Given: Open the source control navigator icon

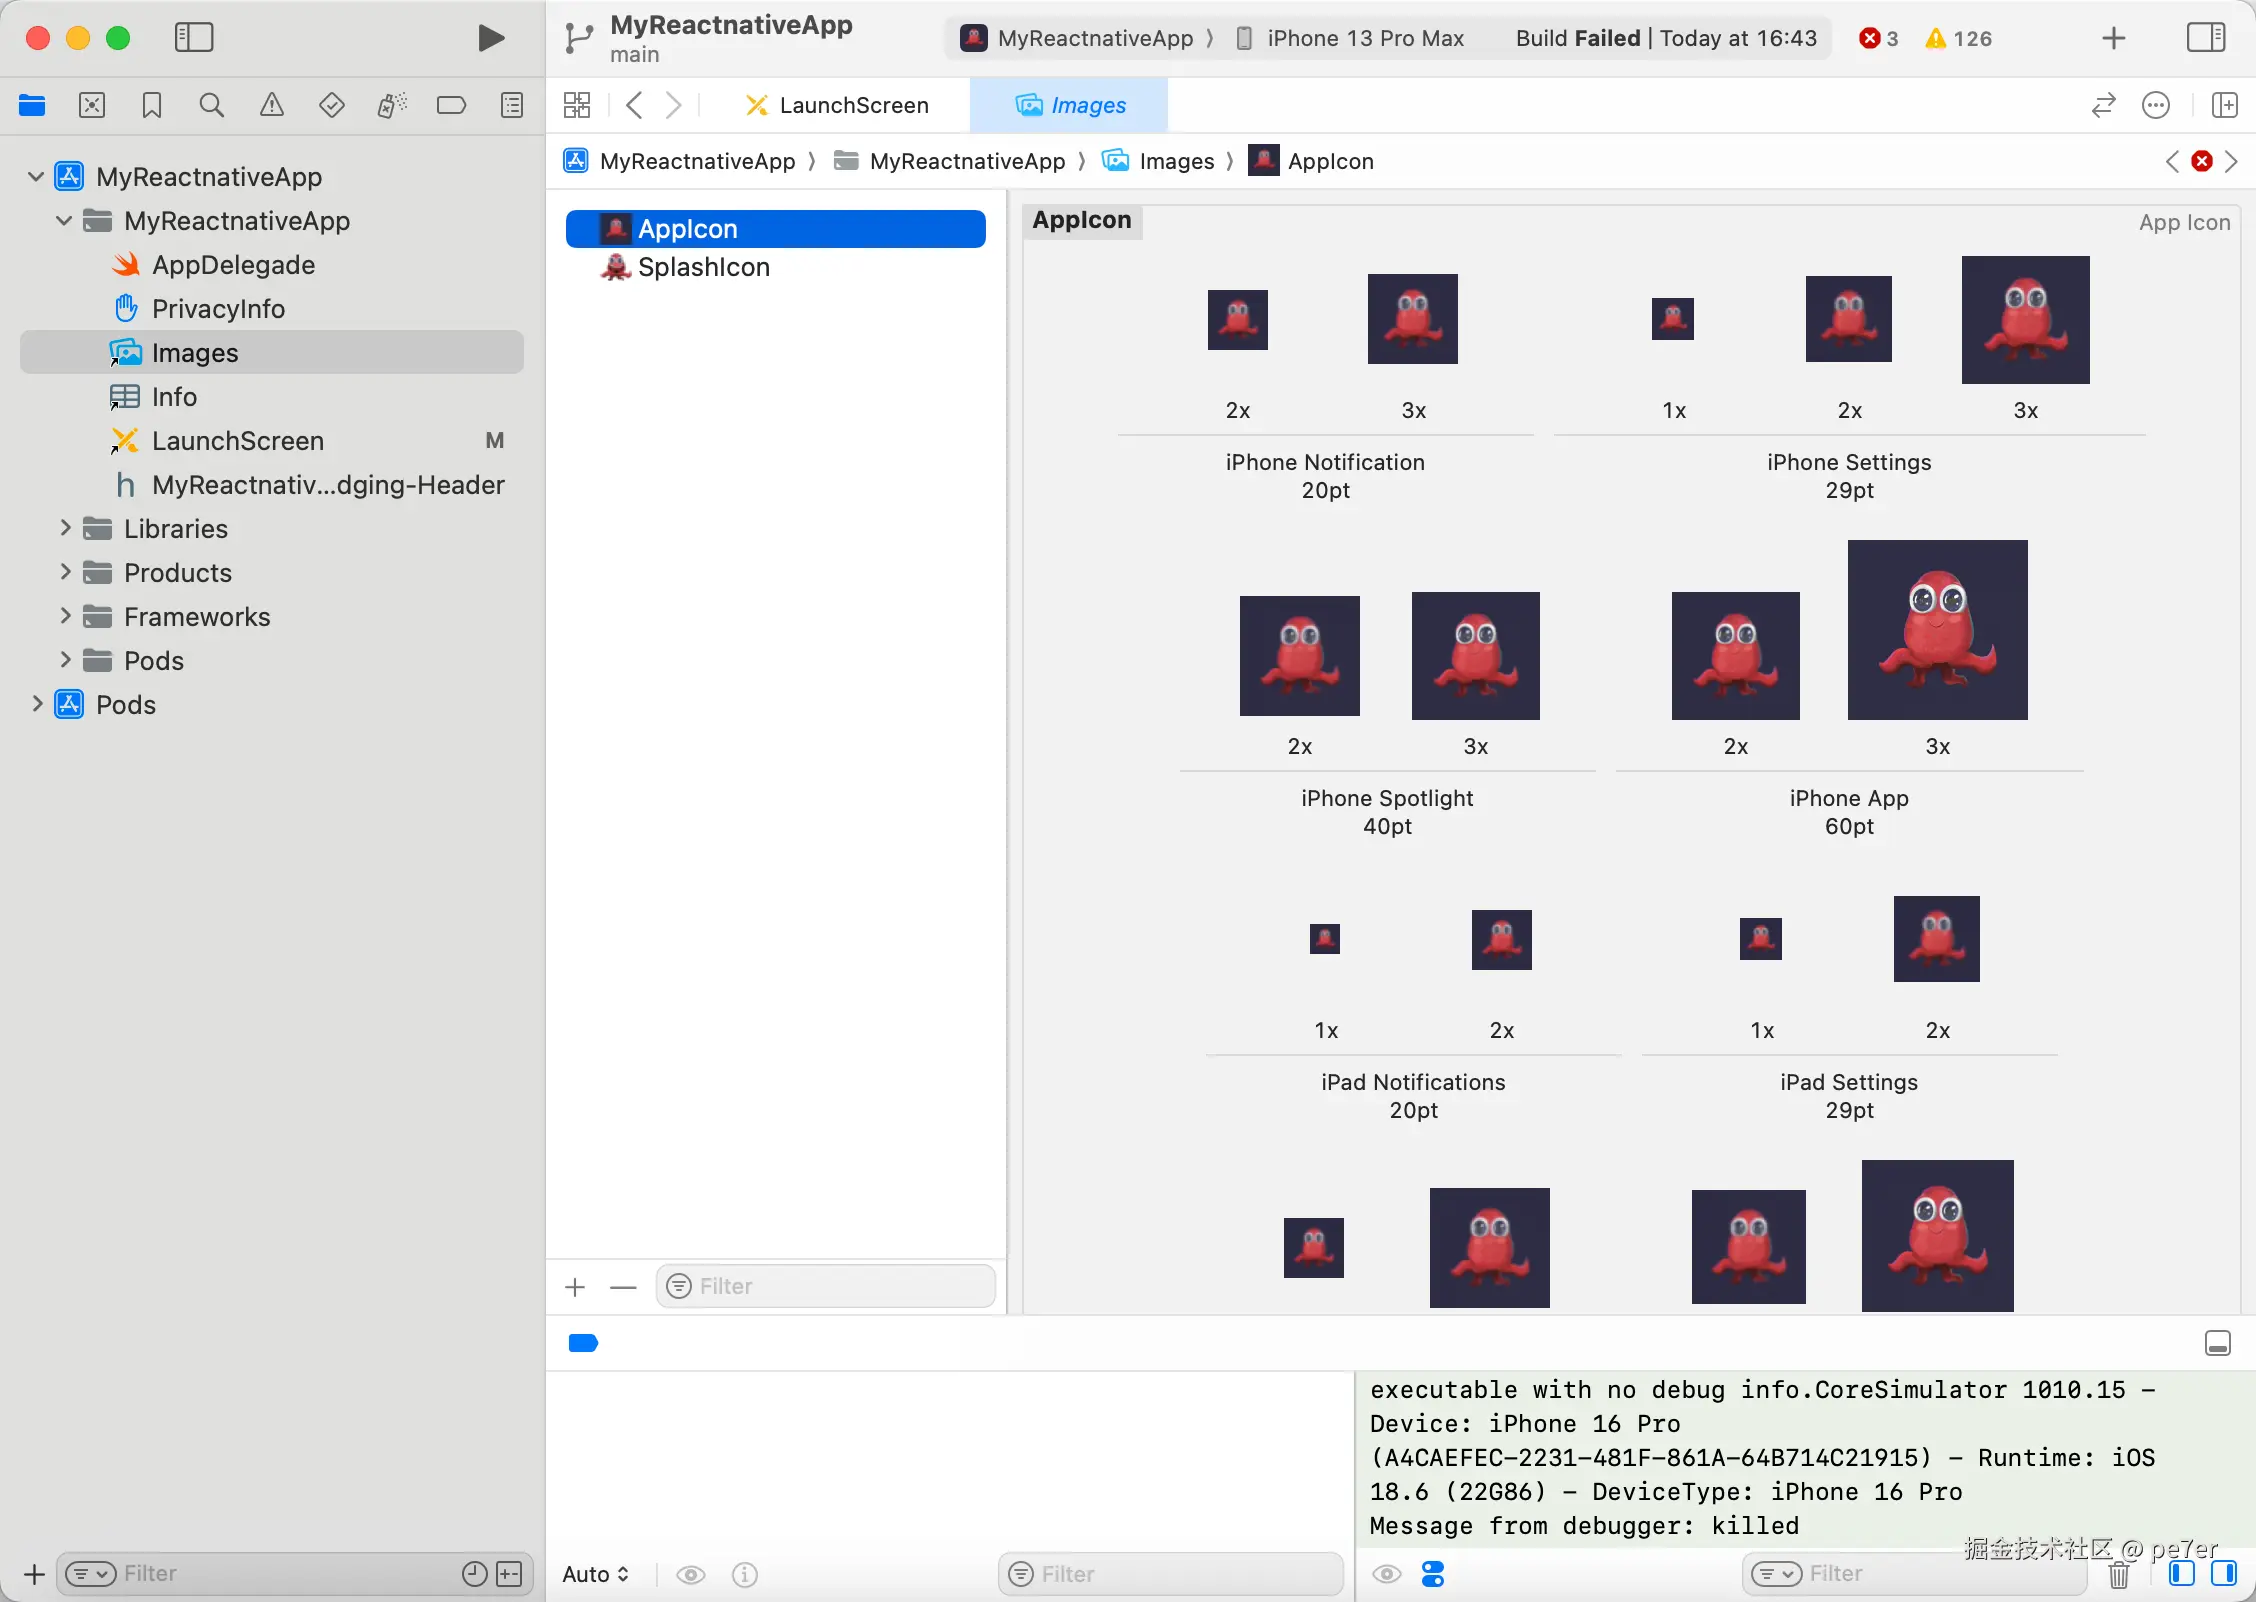Looking at the screenshot, I should point(92,105).
